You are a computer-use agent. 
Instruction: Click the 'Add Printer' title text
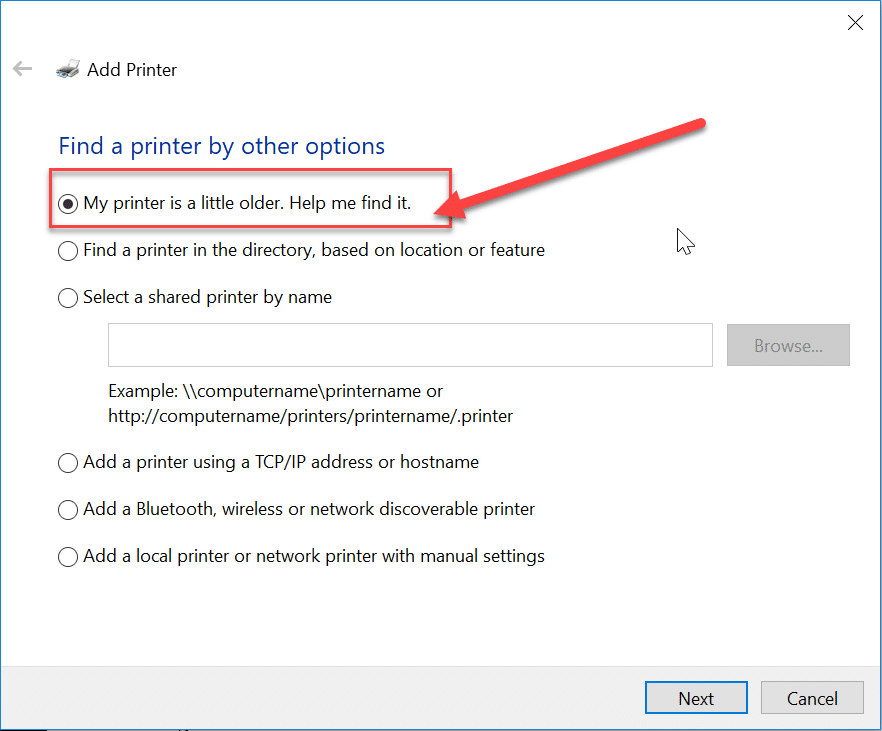pyautogui.click(x=132, y=70)
